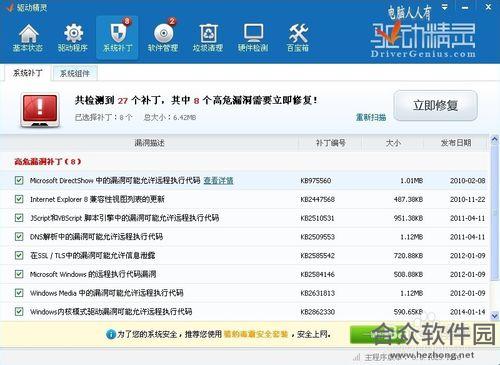Select the 系统补丁 shield icon

(117, 38)
